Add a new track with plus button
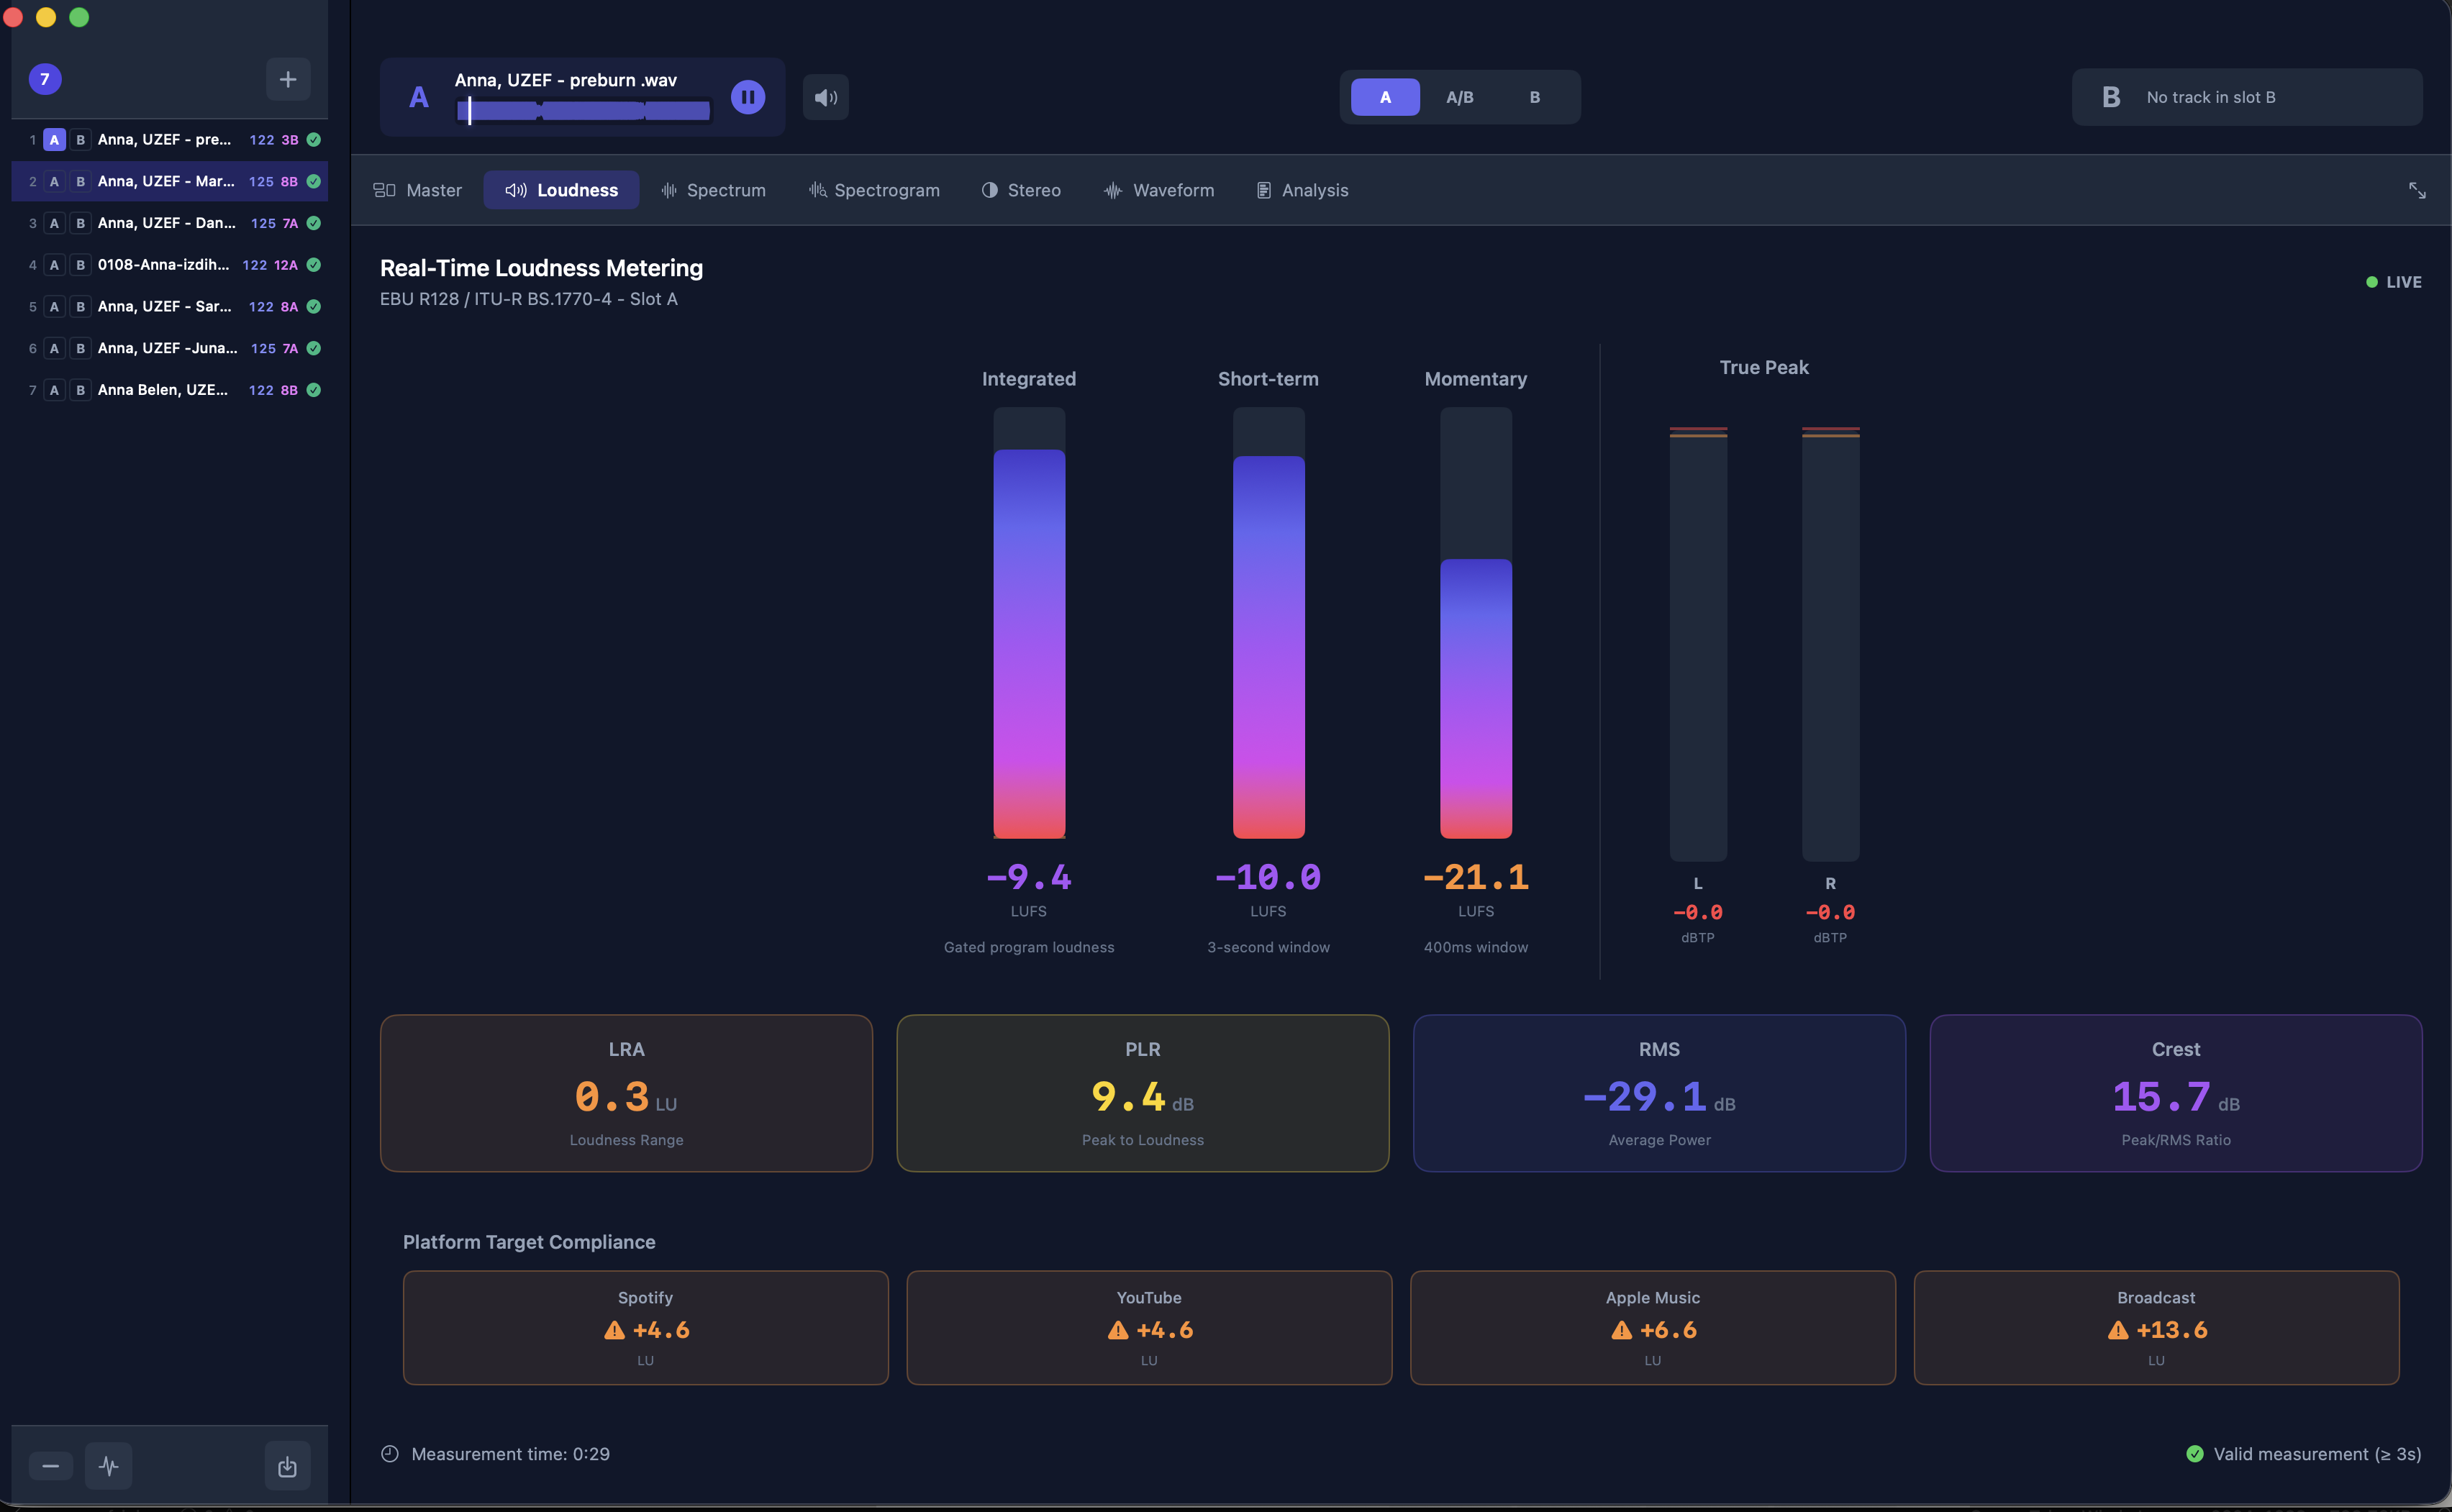This screenshot has height=1512, width=2452. click(287, 79)
